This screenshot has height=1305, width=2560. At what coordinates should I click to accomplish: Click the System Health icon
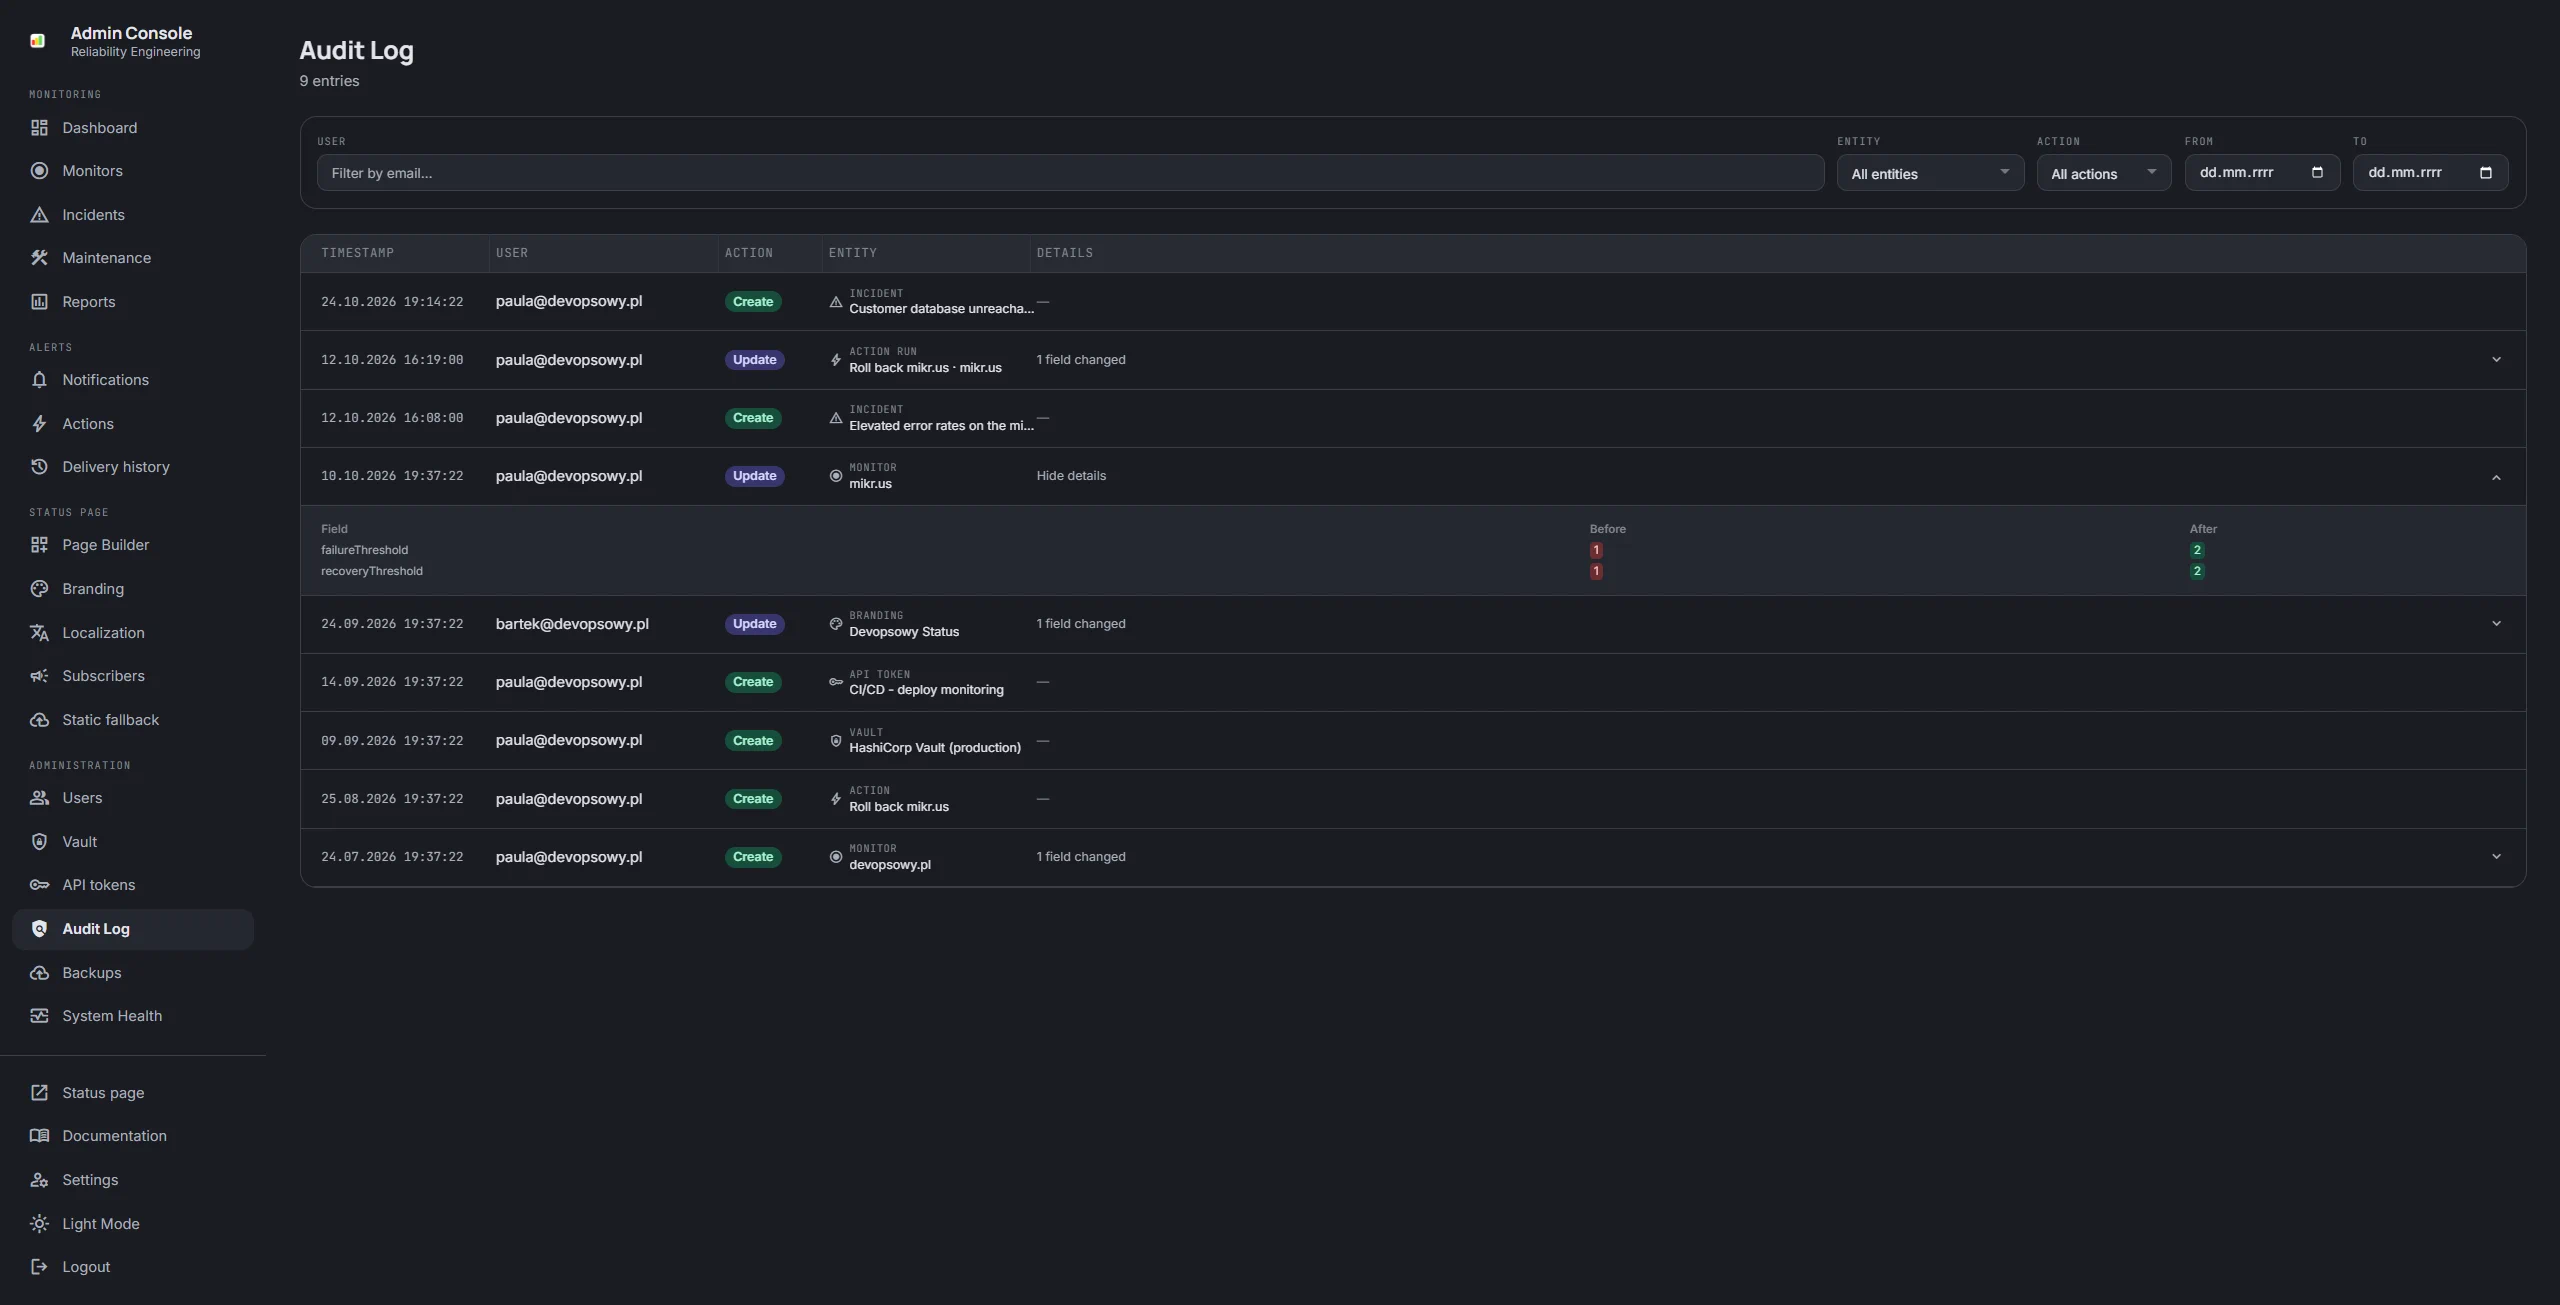[39, 1016]
